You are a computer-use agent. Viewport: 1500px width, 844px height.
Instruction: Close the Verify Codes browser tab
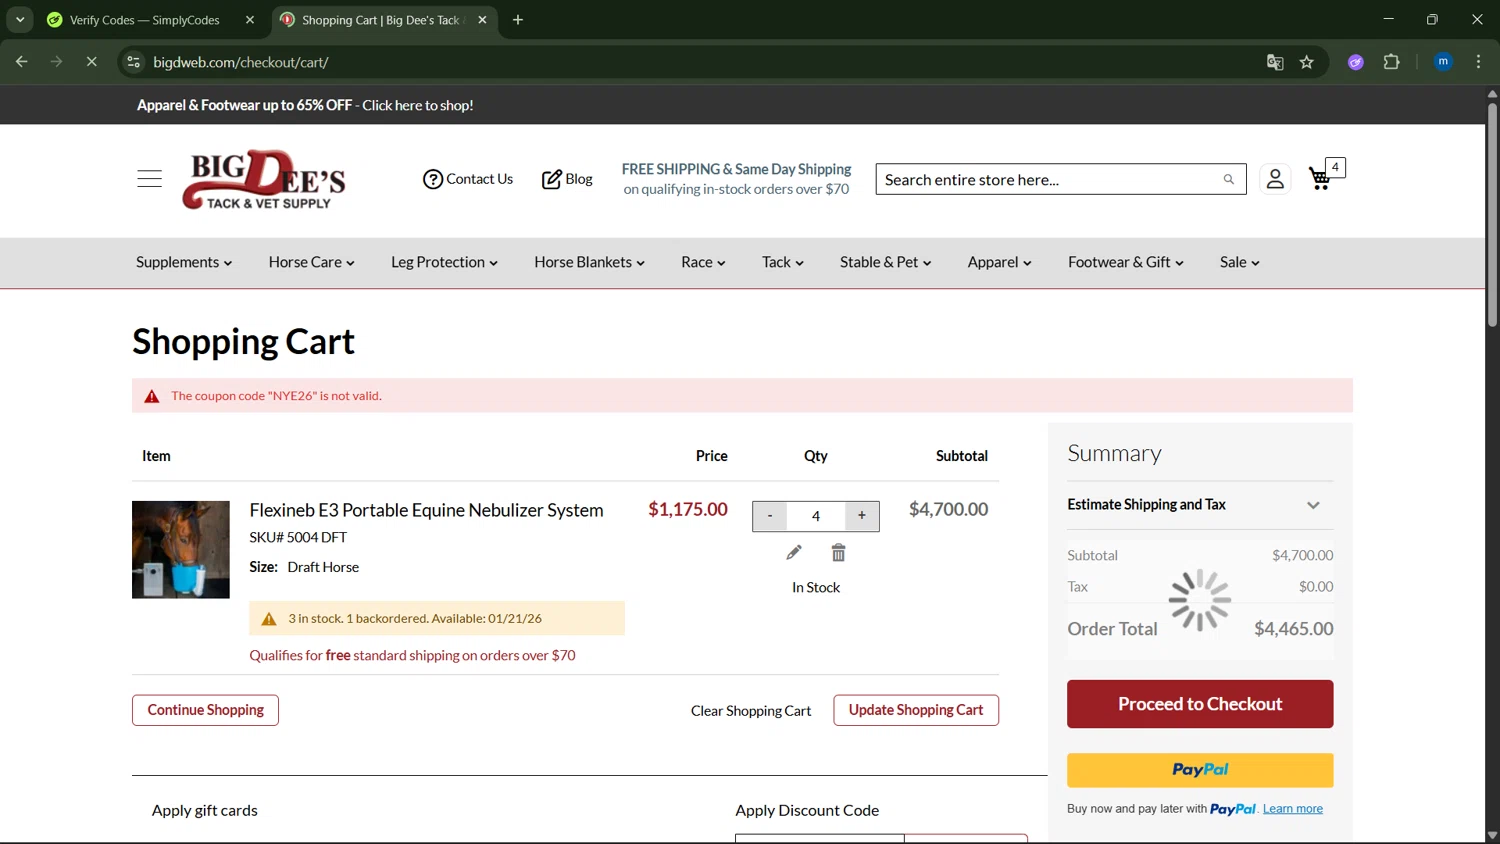(250, 20)
